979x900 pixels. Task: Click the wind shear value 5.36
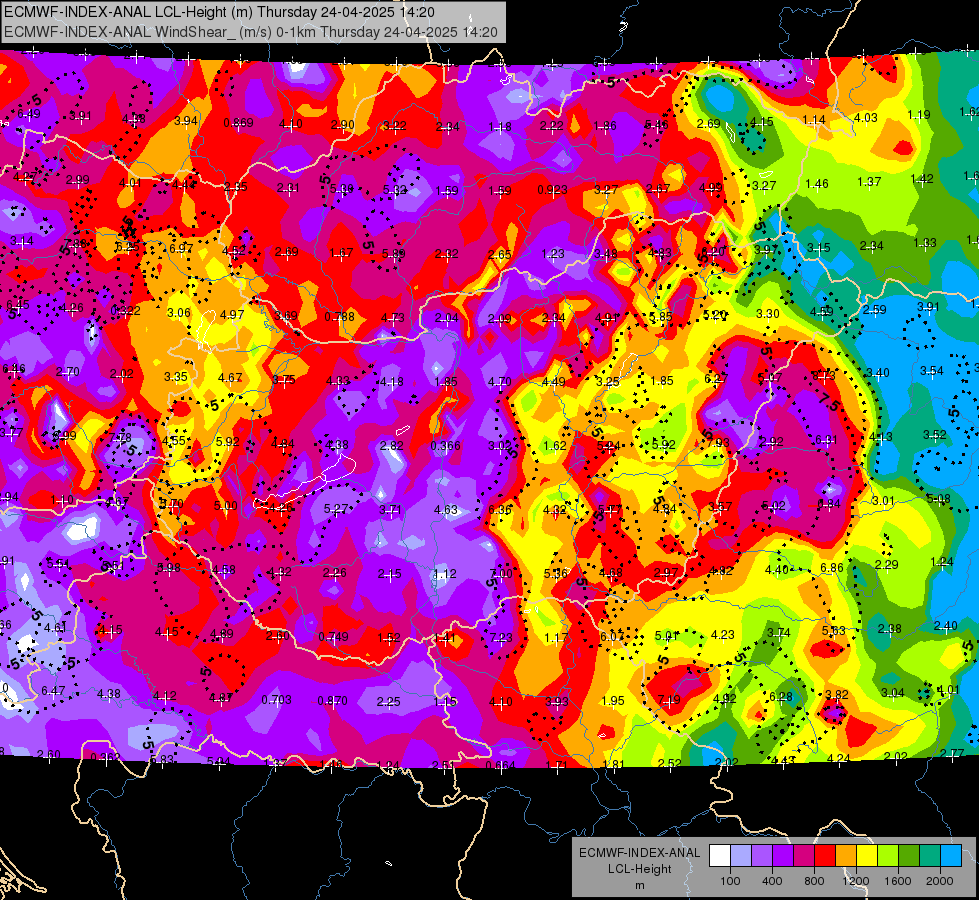tap(556, 573)
